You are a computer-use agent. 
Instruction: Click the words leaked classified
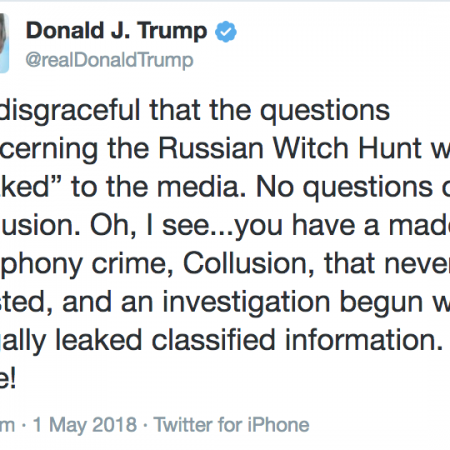pyautogui.click(x=165, y=340)
